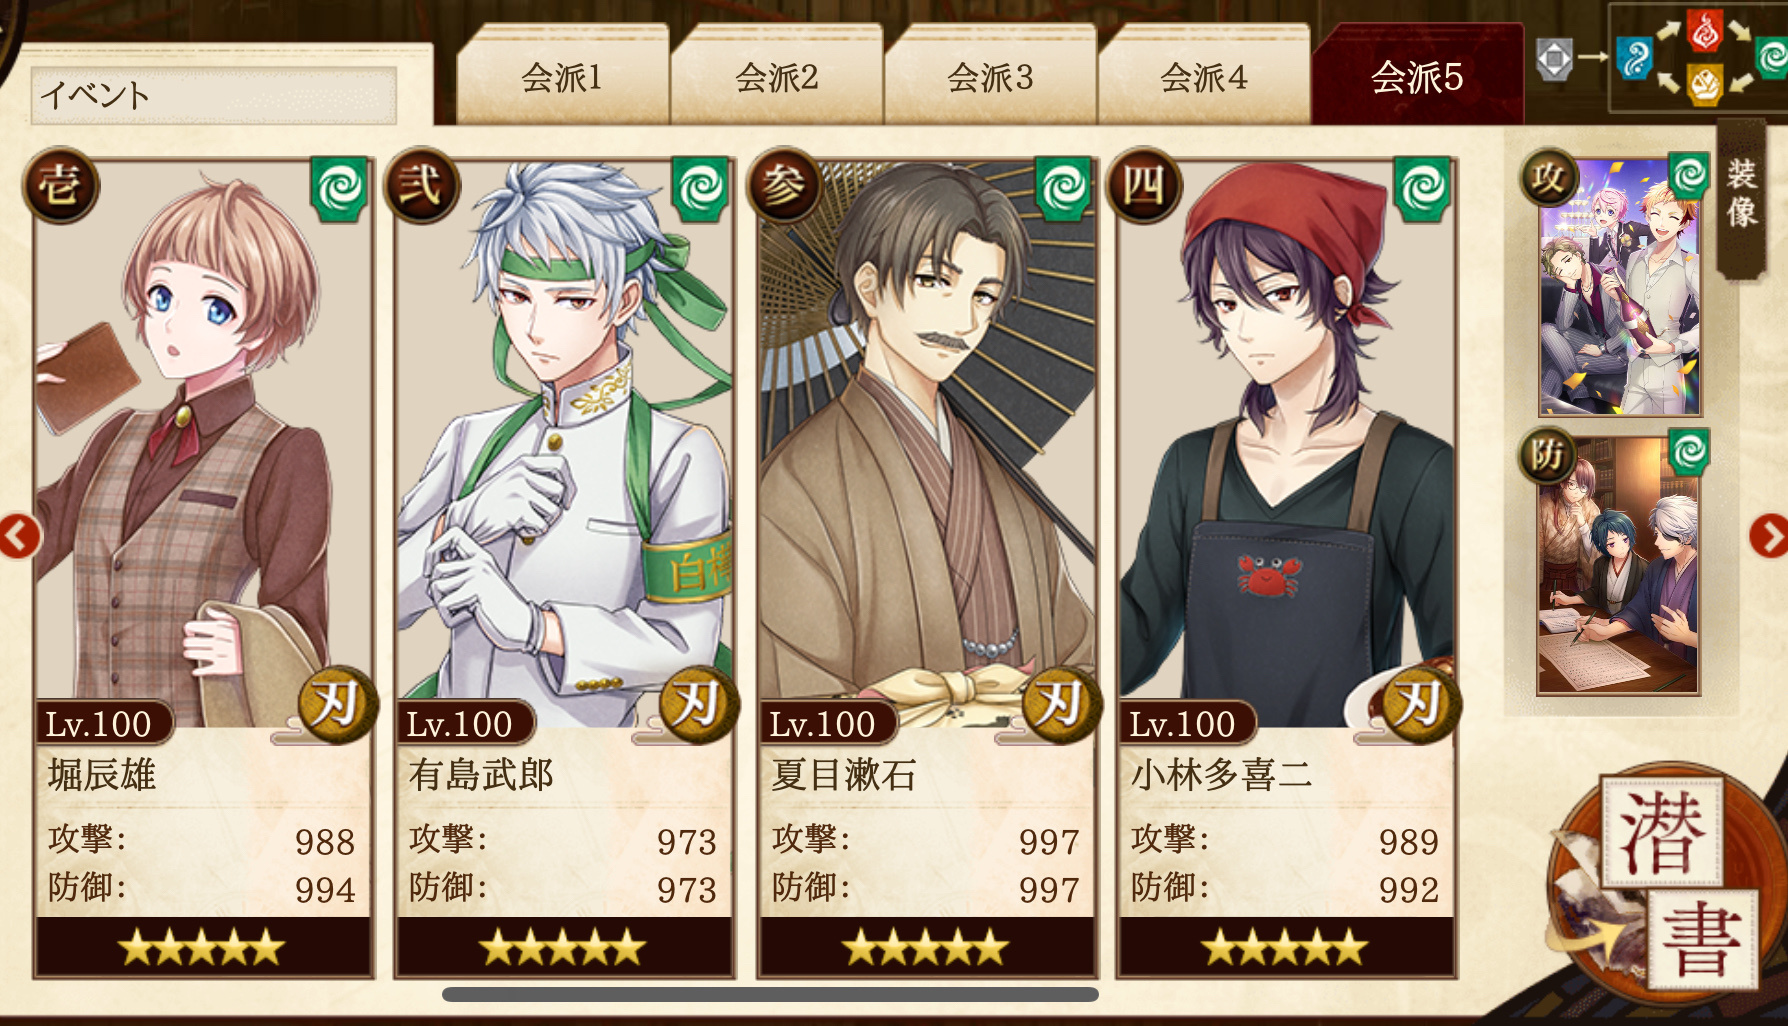Select the 会派4 tab

pyautogui.click(x=1204, y=77)
